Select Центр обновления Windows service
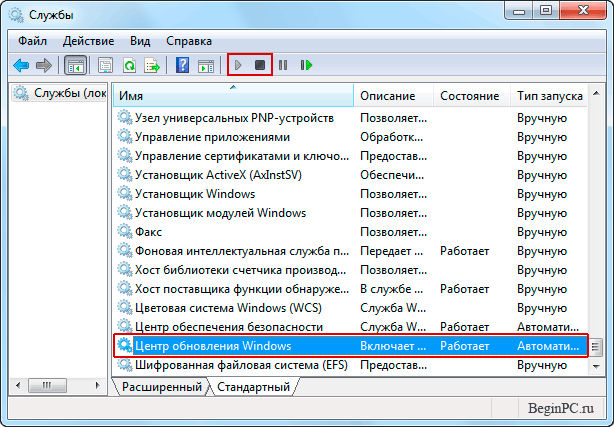The height and width of the screenshot is (427, 614). tap(351, 346)
